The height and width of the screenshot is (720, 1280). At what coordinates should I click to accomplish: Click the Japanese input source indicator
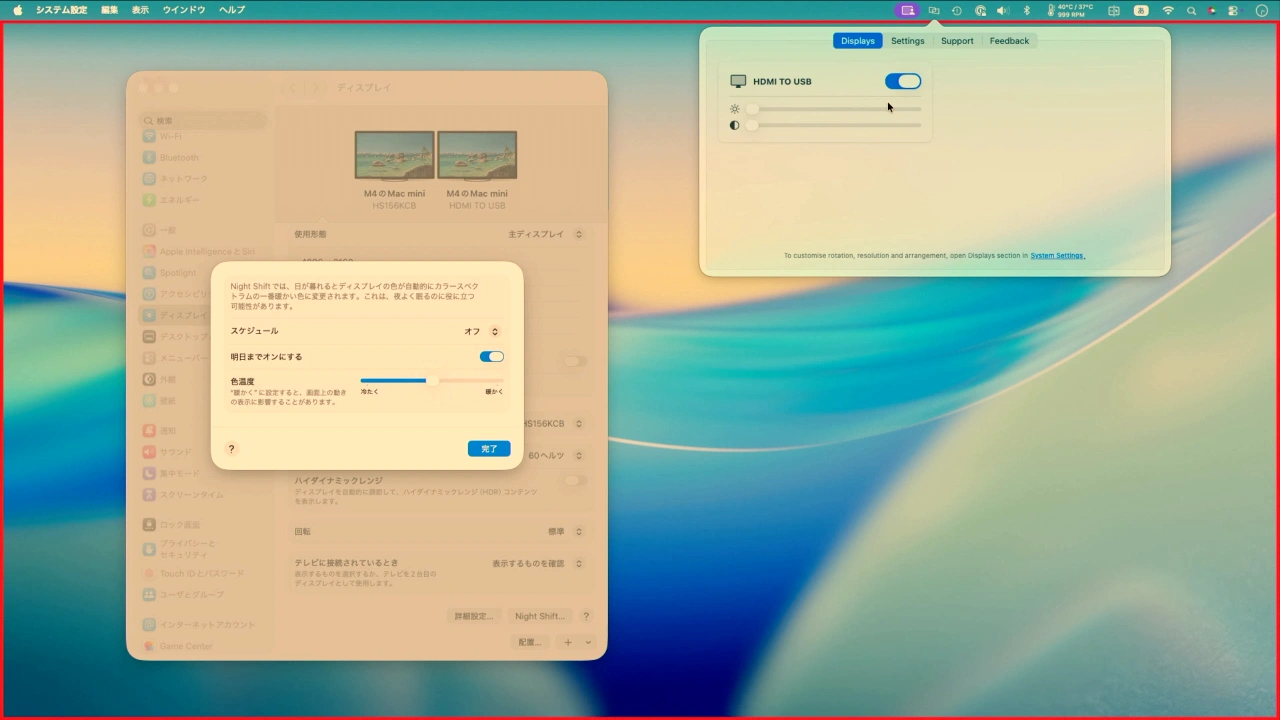coord(1141,10)
